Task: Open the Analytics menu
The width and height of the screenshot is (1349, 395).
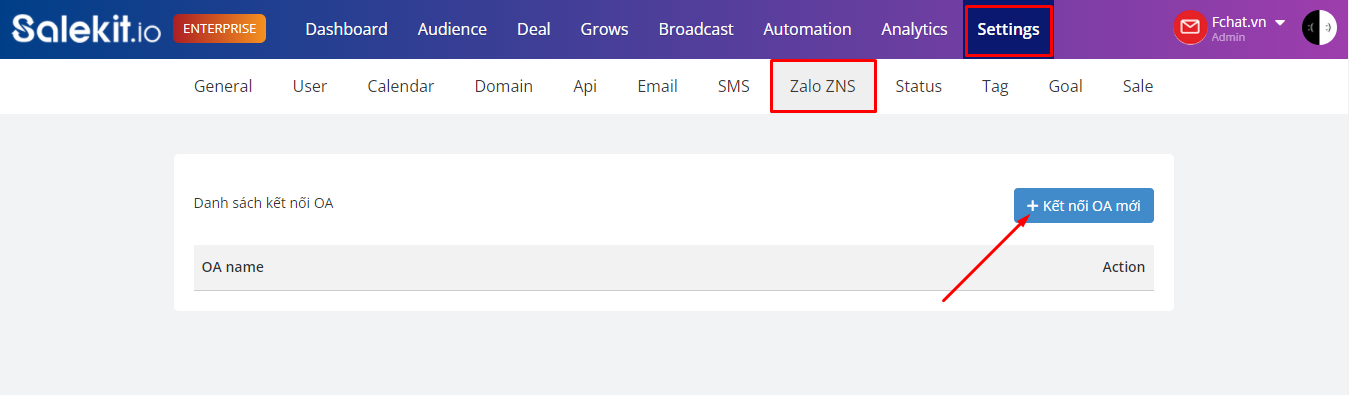Action: (914, 29)
